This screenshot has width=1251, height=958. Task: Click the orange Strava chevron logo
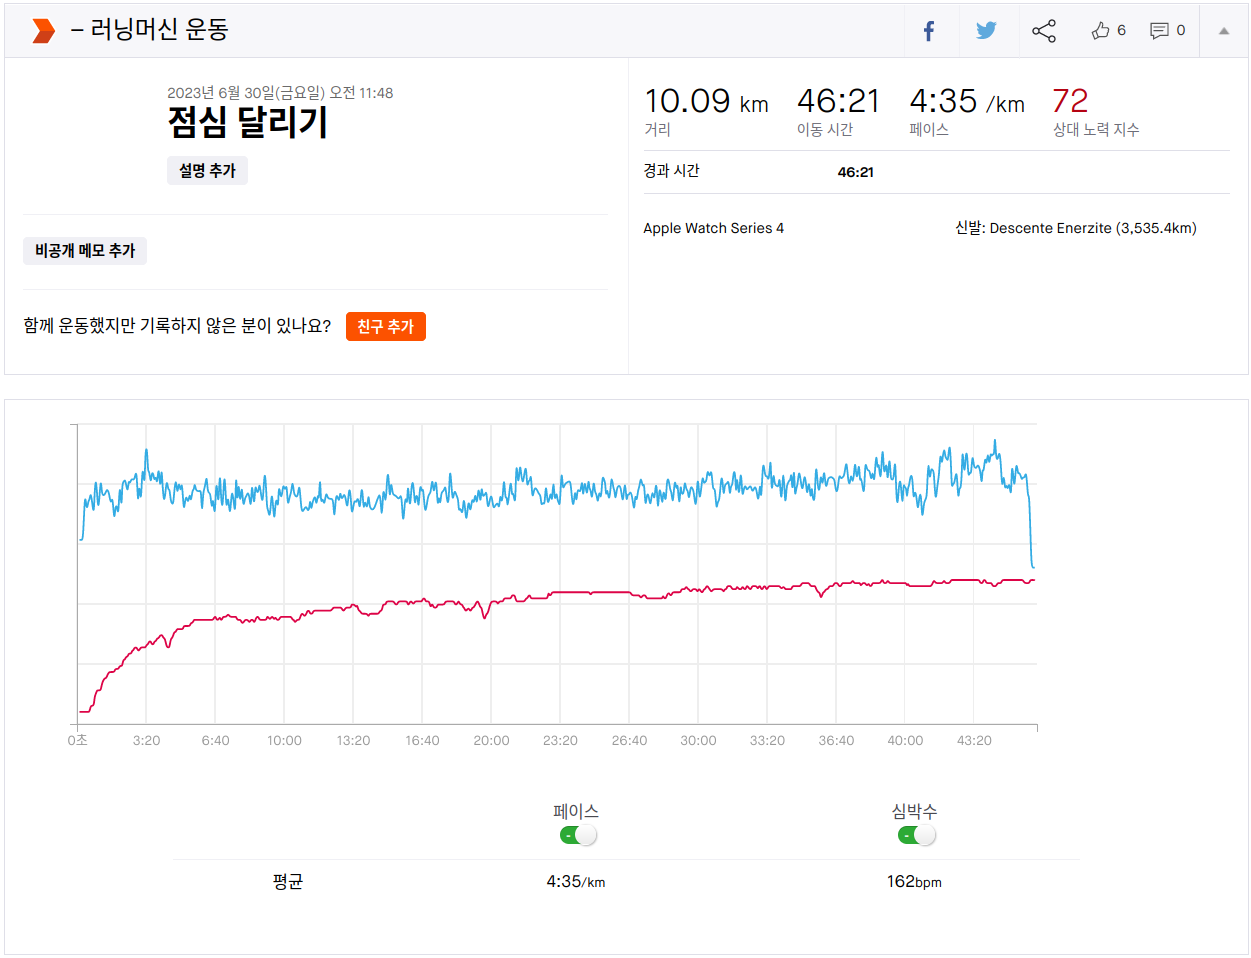[43, 31]
